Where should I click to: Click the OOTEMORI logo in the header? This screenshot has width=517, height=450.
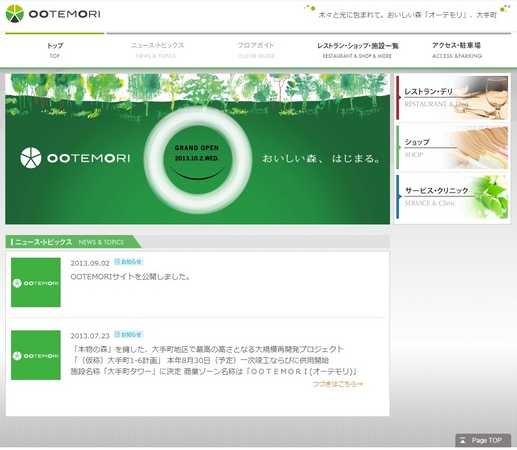coord(53,14)
